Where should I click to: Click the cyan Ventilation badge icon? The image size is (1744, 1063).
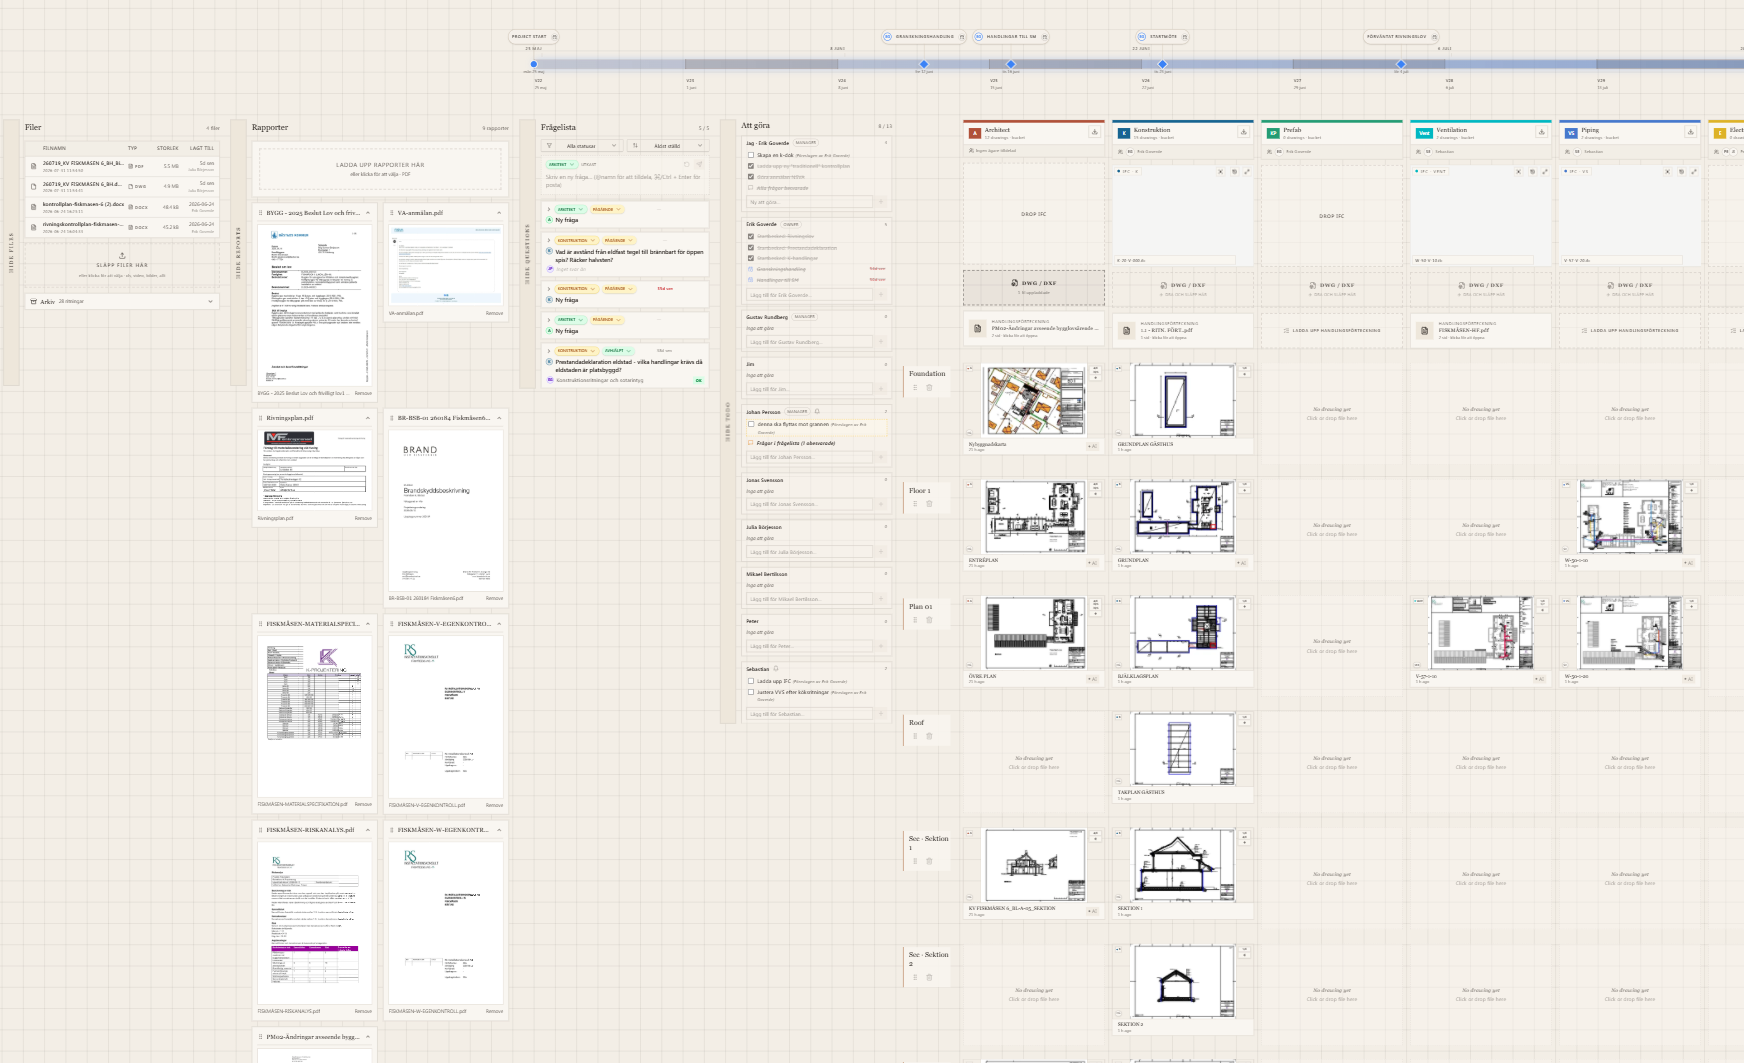[x=1423, y=133]
